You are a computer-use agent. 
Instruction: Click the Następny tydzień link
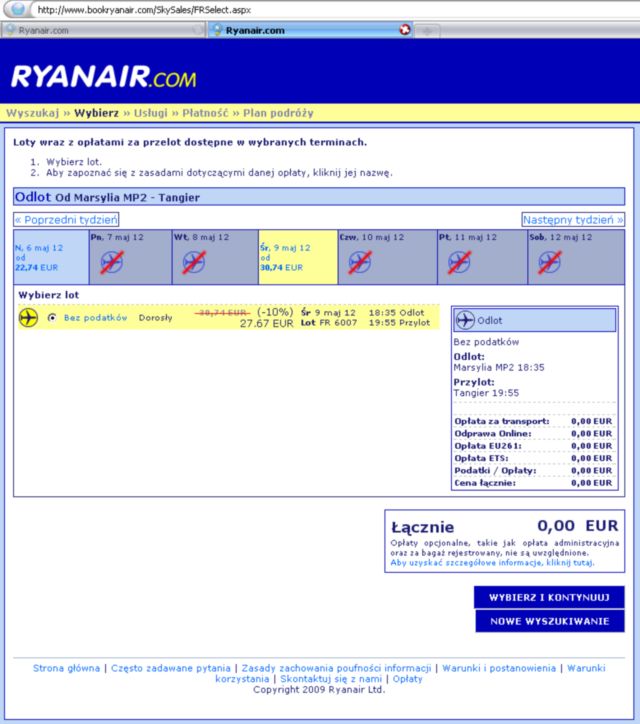pos(573,220)
